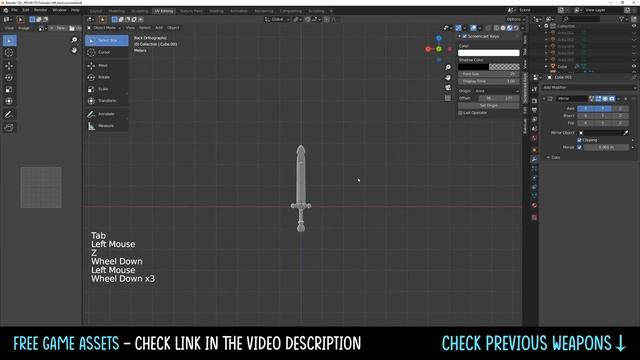Switch perspective/orthographic grid icon
This screenshot has height=360, width=640.
click(448, 98)
